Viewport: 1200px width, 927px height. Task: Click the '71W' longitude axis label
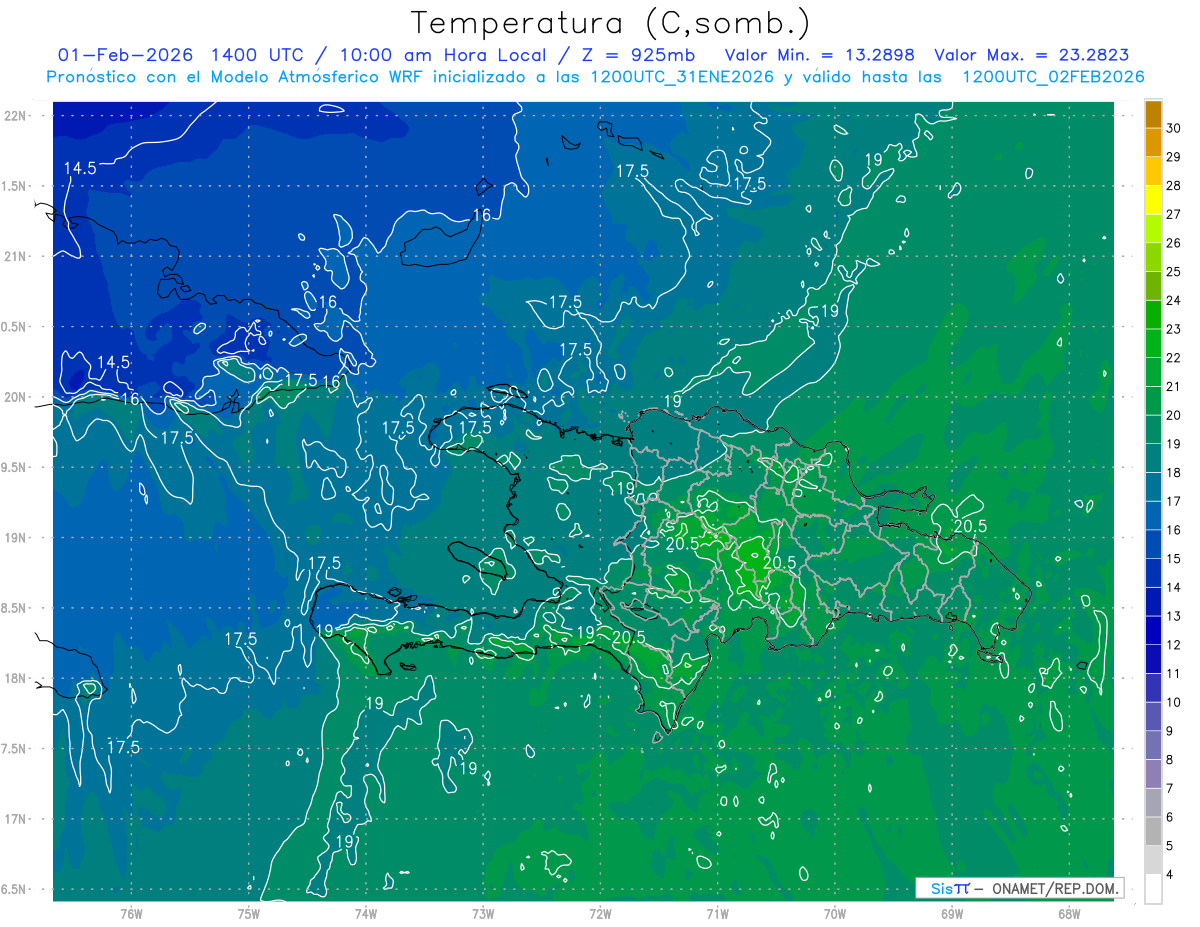point(717,913)
